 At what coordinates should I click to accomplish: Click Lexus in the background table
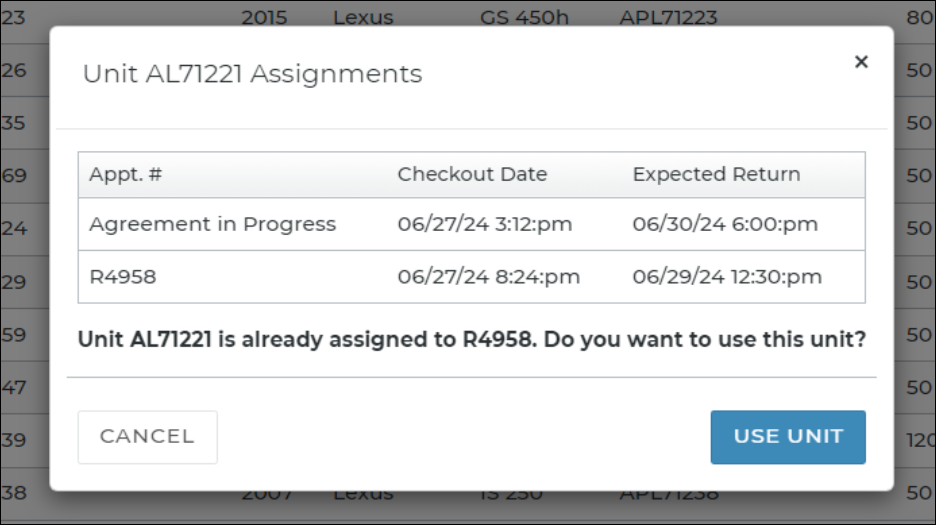pos(363,18)
